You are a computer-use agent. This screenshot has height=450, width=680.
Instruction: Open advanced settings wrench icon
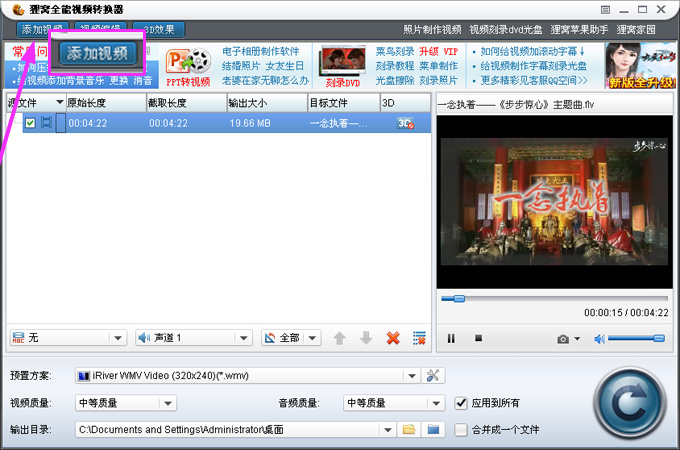[433, 375]
